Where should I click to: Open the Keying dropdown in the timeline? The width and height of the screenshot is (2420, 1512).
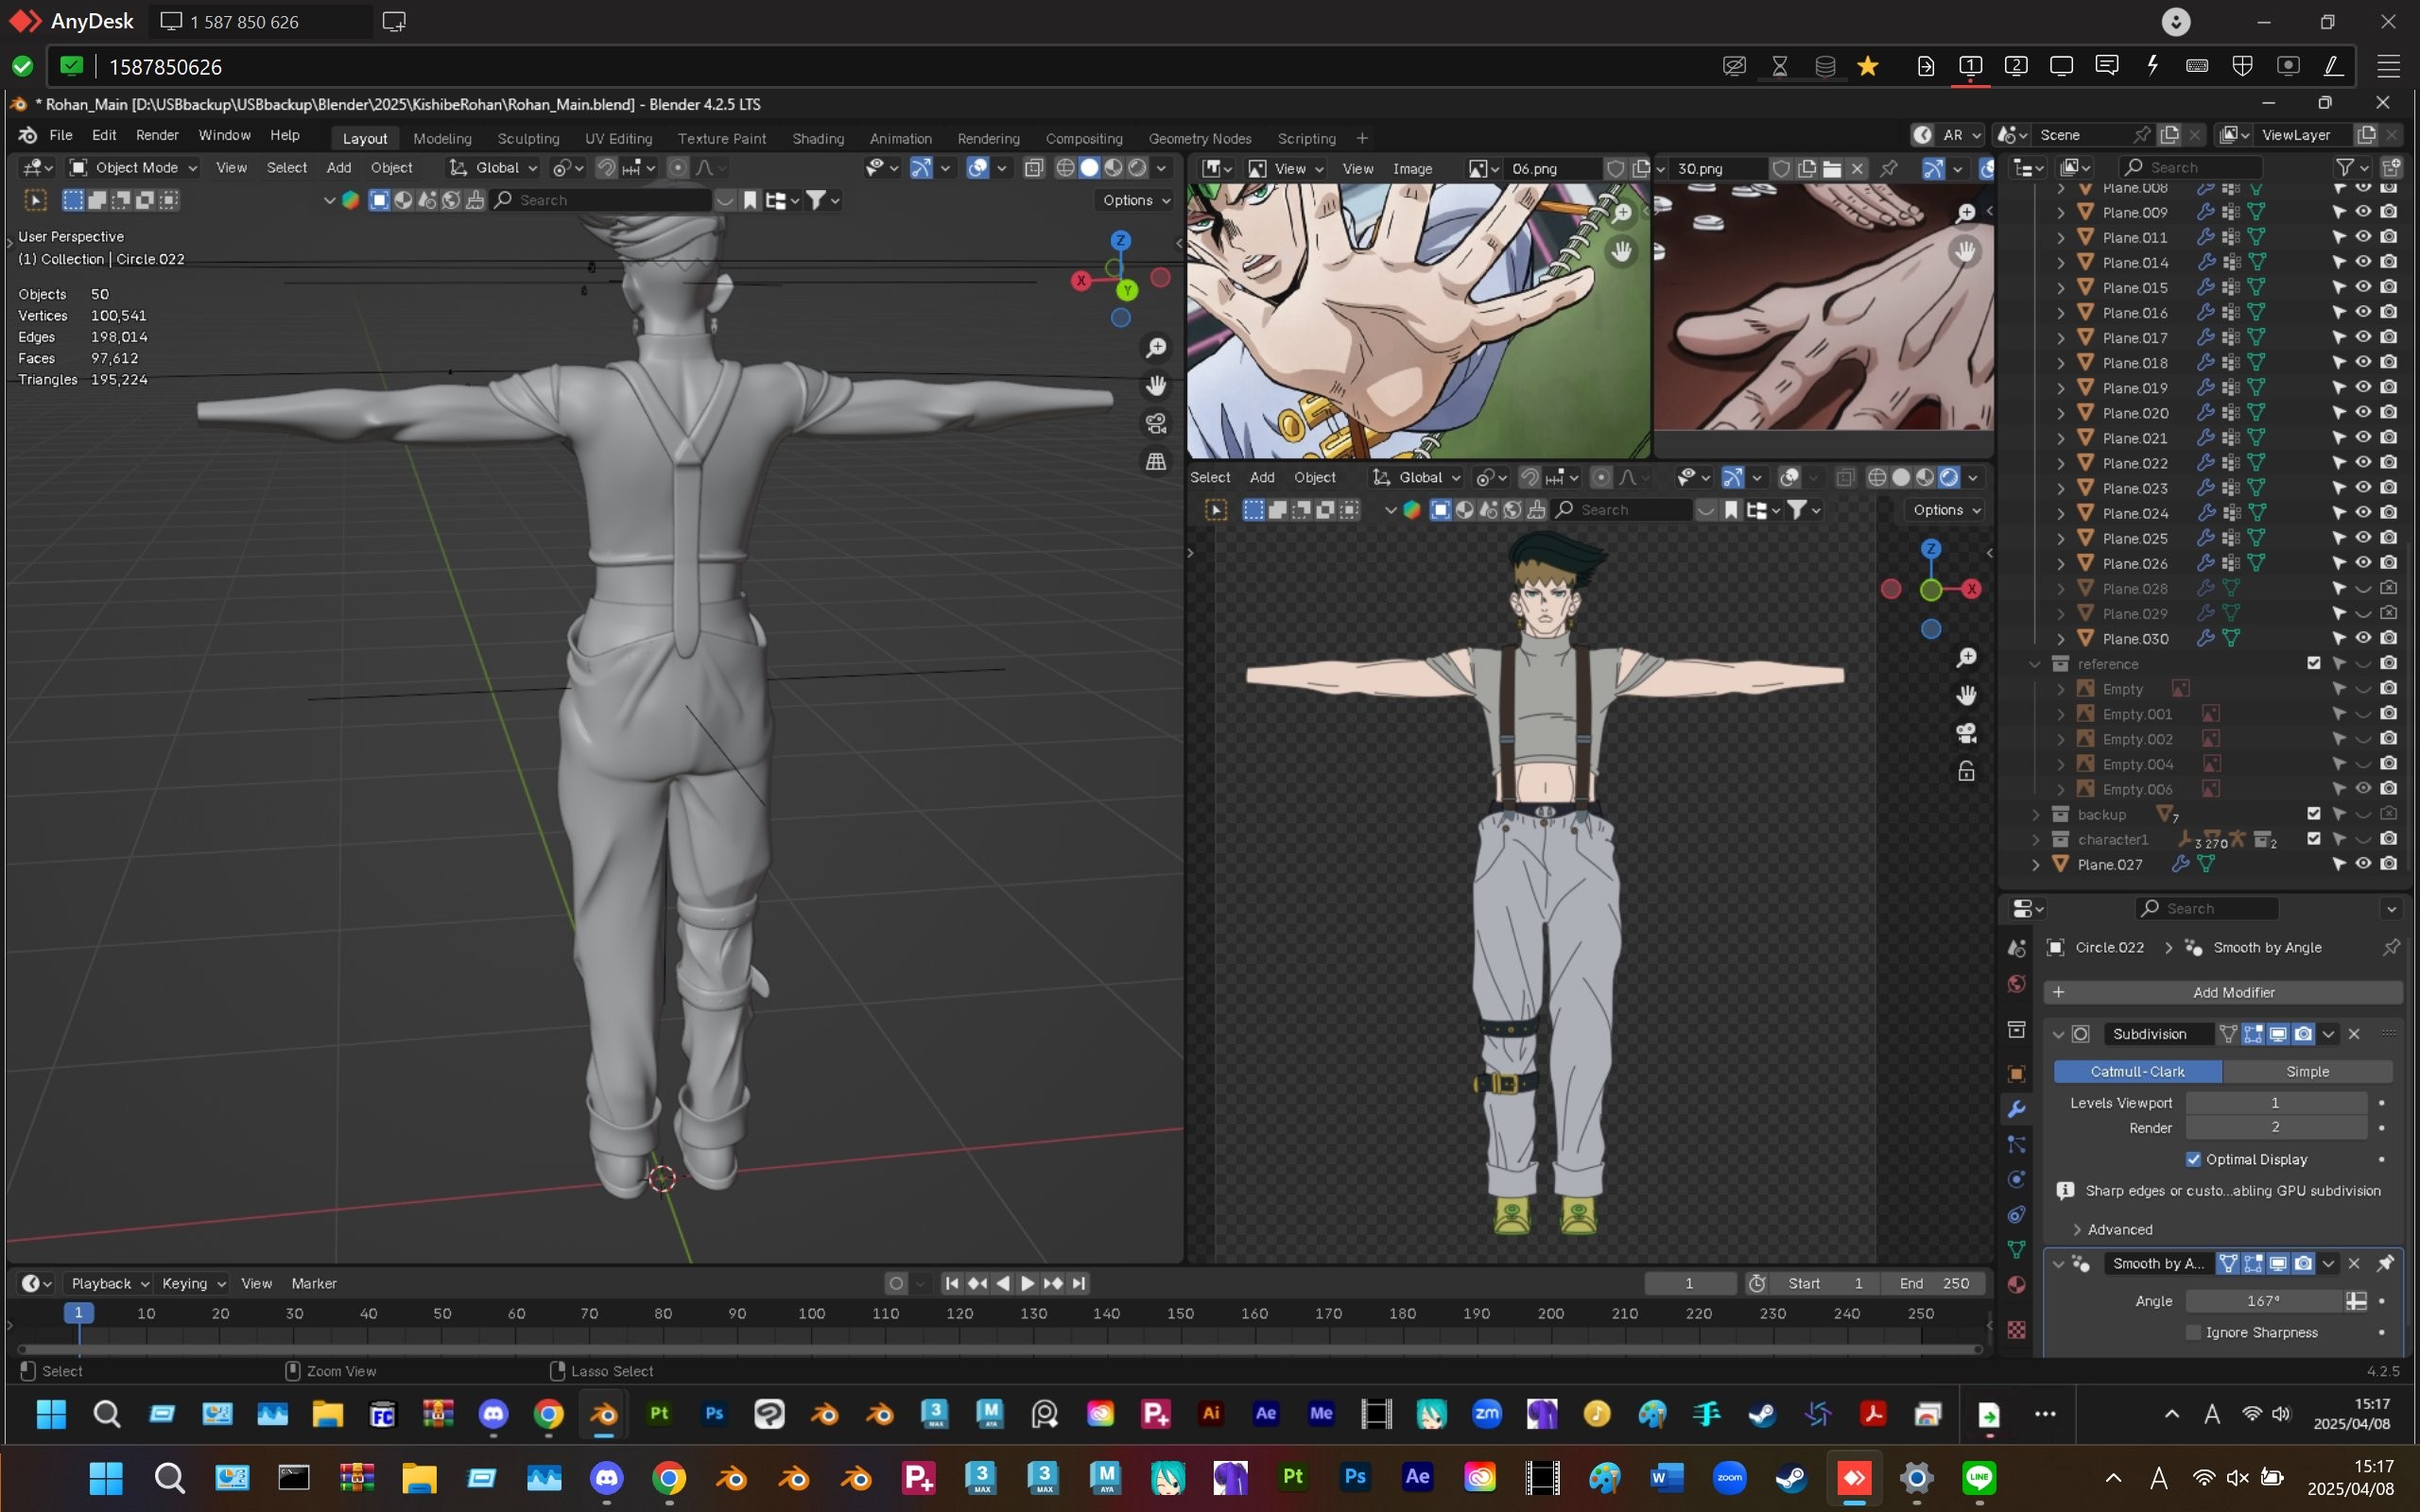pos(193,1283)
